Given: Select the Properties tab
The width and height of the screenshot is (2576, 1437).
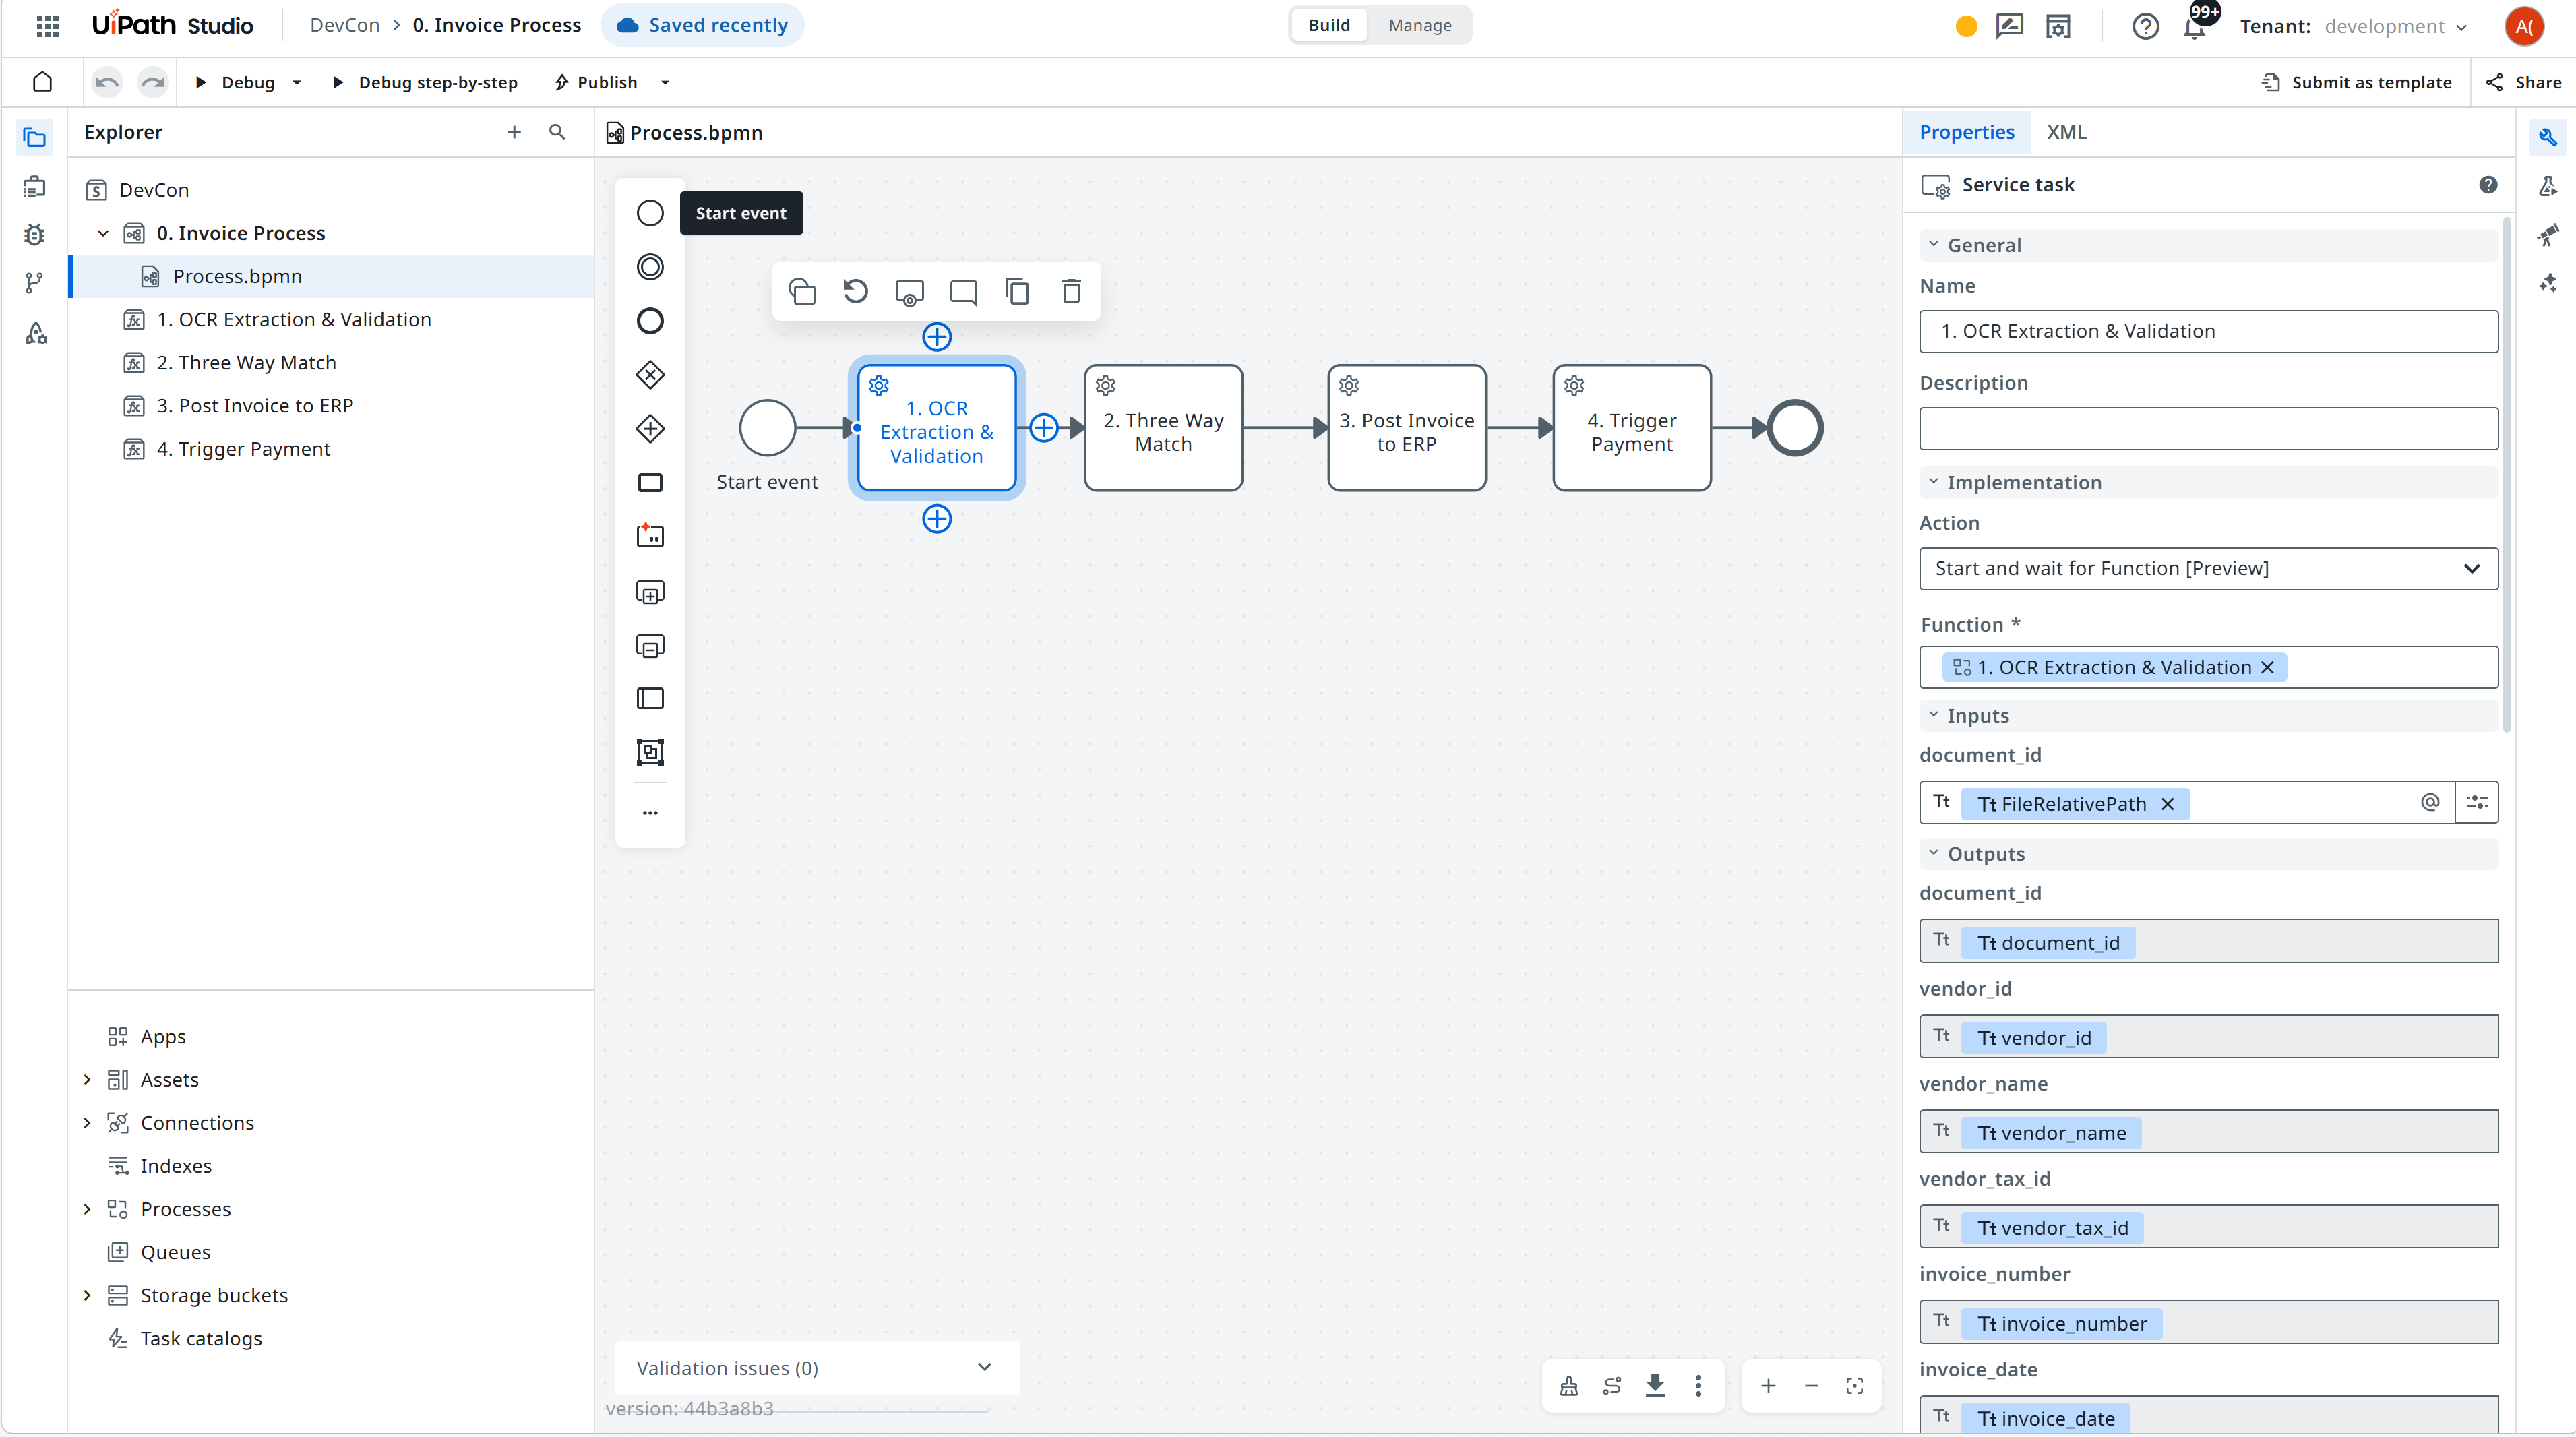Looking at the screenshot, I should point(1966,132).
